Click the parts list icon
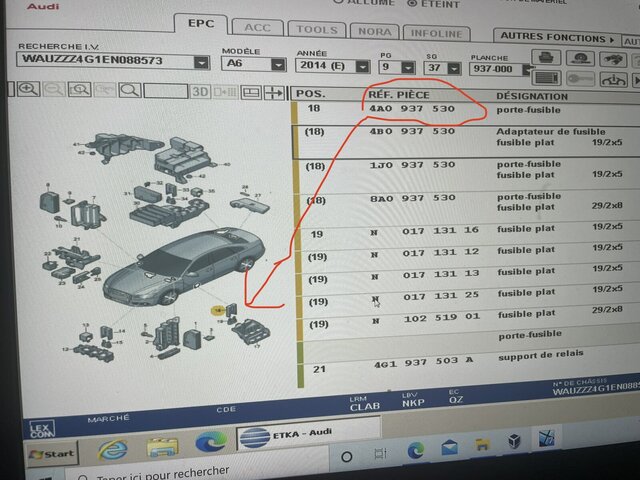Viewport: 640px width, 480px height. point(546,78)
